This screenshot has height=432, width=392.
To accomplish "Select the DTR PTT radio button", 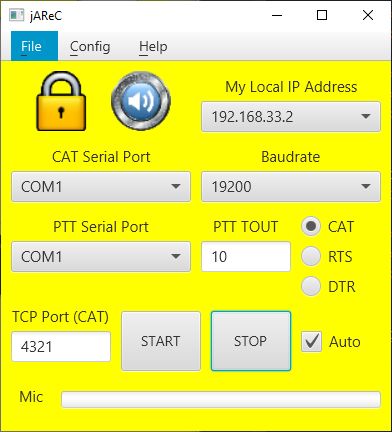I will pos(311,286).
